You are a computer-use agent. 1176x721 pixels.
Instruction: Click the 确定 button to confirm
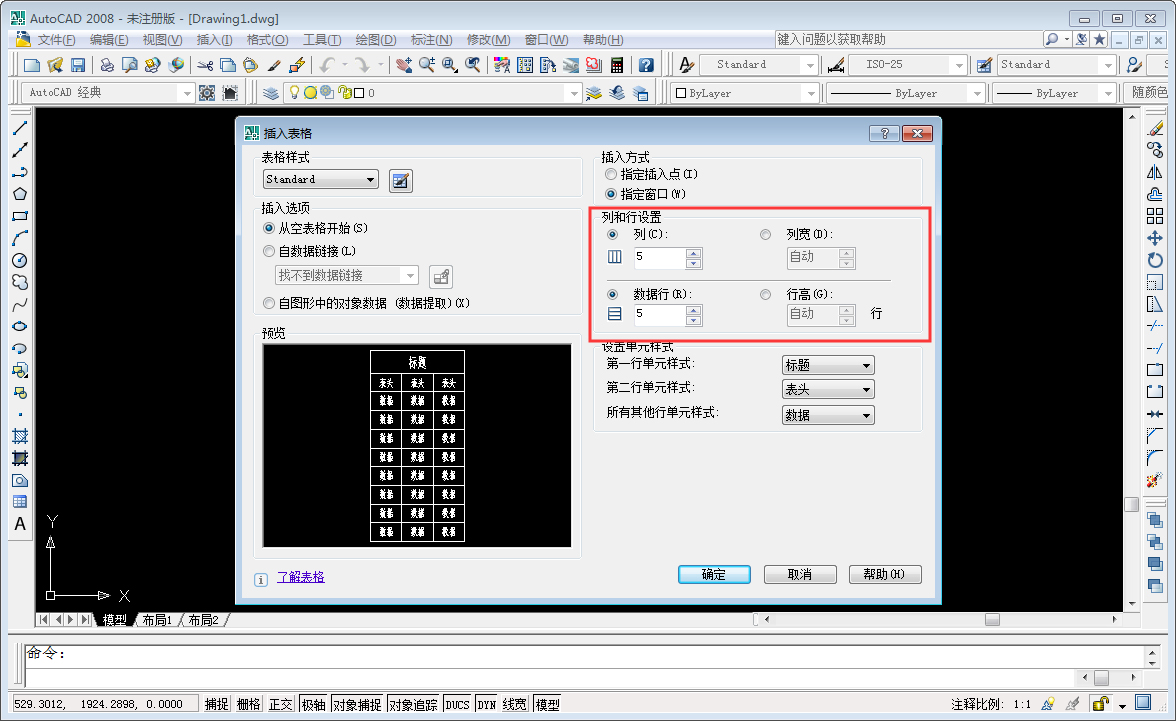coord(713,574)
